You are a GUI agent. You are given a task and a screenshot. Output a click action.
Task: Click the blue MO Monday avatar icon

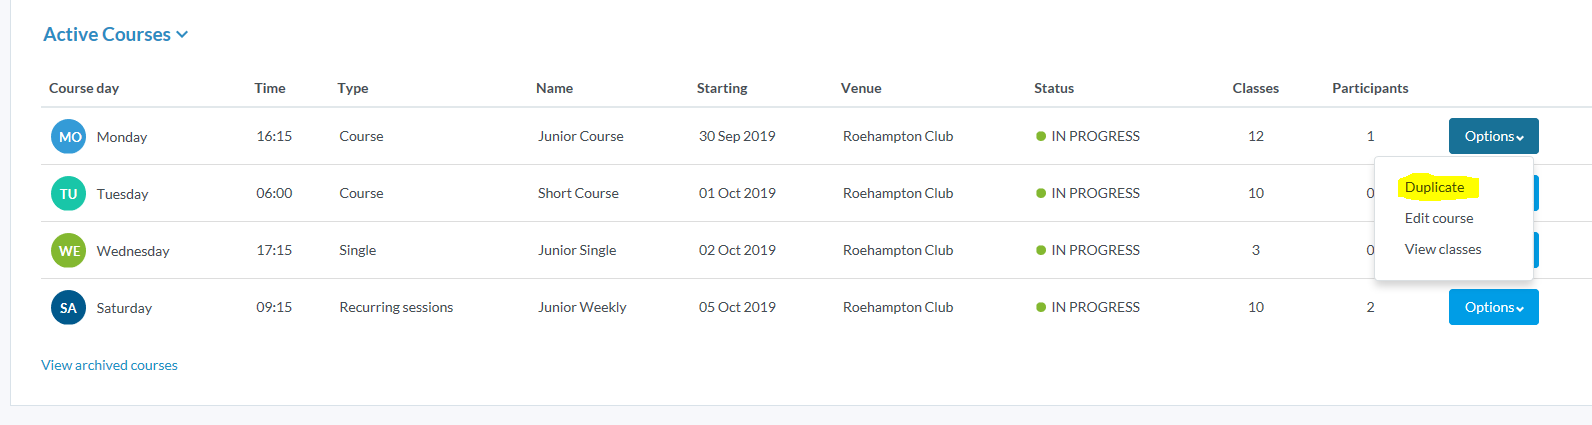coord(69,137)
